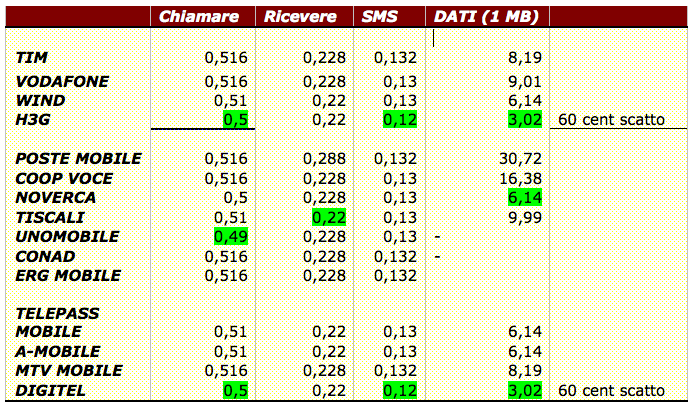Select UNOMOBILE's green Chiamare cell 0,49
The height and width of the screenshot is (412, 696).
[x=231, y=237]
